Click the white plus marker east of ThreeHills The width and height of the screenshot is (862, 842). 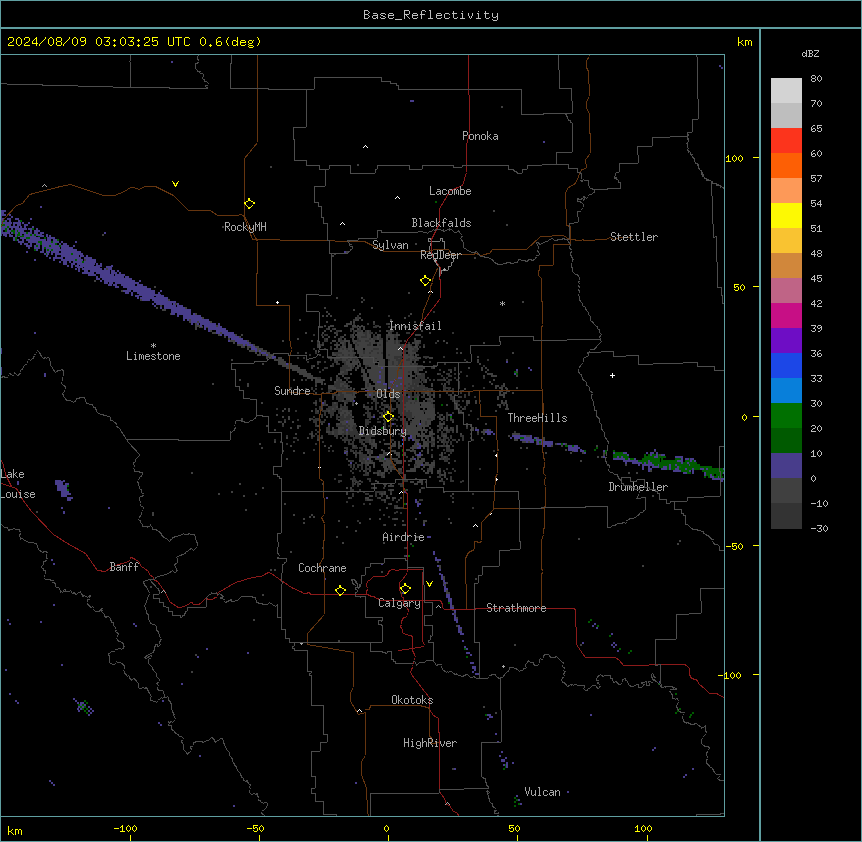[612, 375]
